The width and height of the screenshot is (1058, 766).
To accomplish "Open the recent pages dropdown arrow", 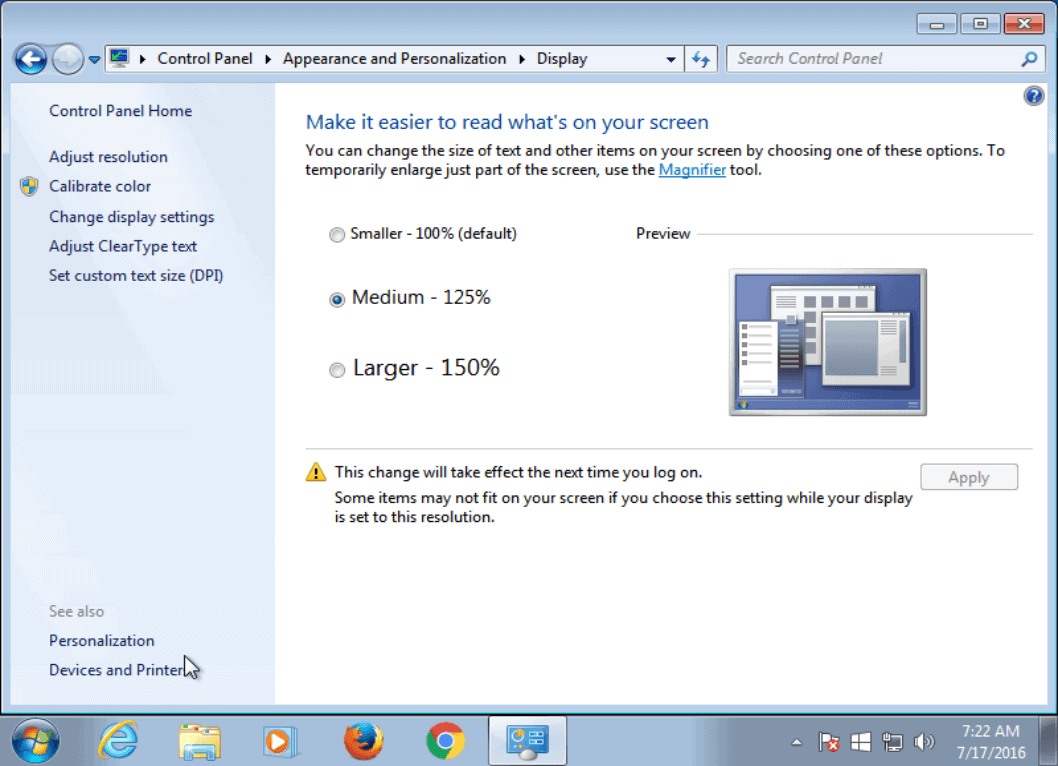I will [94, 60].
